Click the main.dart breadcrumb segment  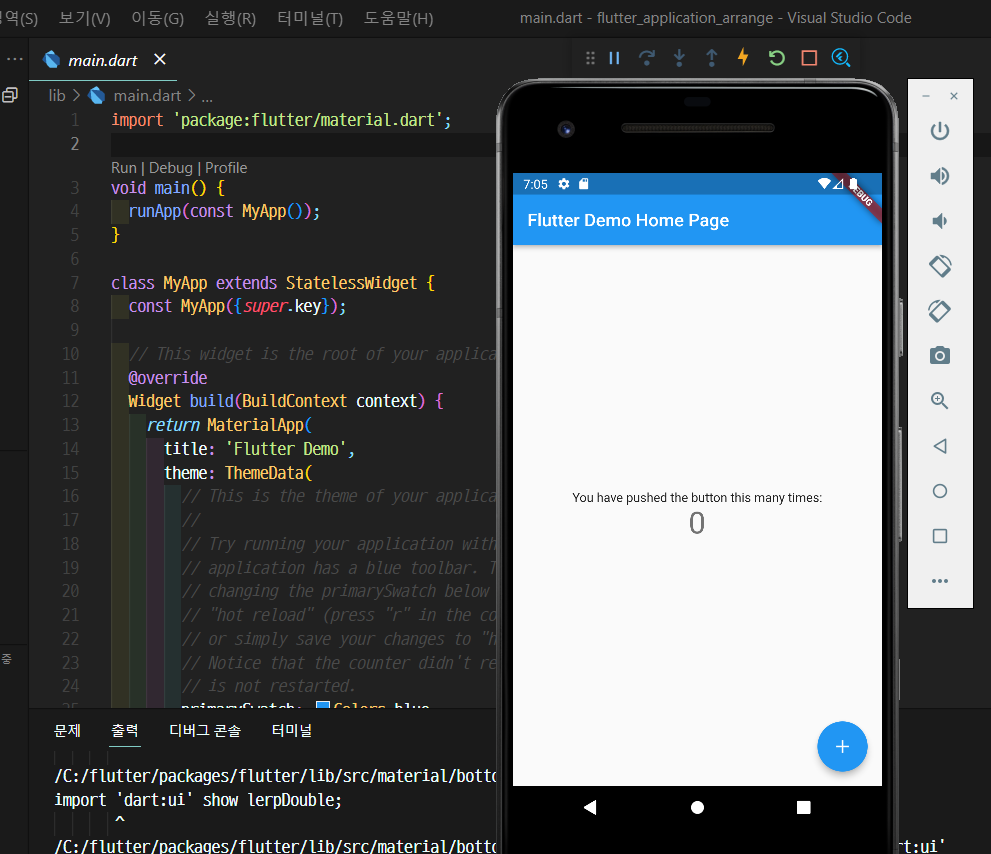click(147, 95)
